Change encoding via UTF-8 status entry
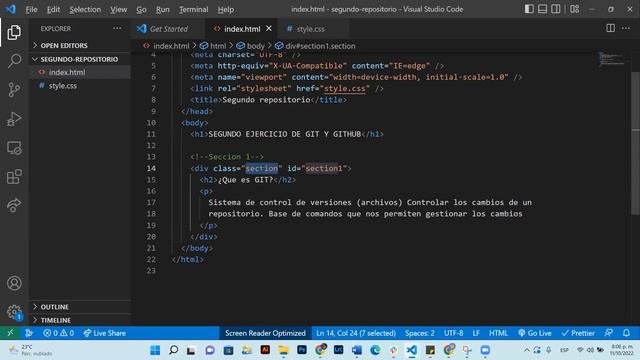640x360 pixels. click(x=453, y=333)
